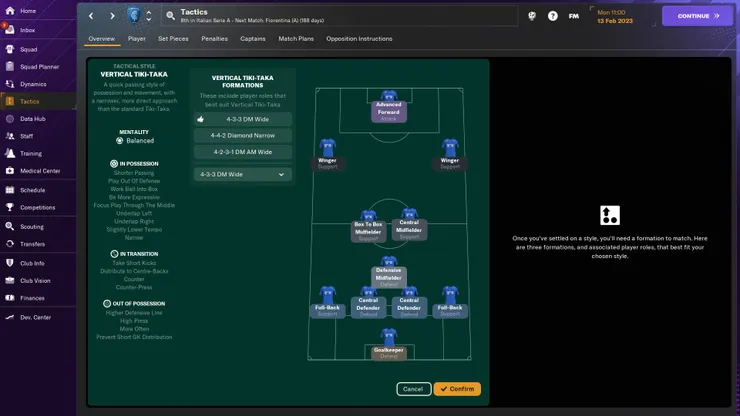Go forward with the right arrow
This screenshot has width=740, height=416.
pos(112,16)
